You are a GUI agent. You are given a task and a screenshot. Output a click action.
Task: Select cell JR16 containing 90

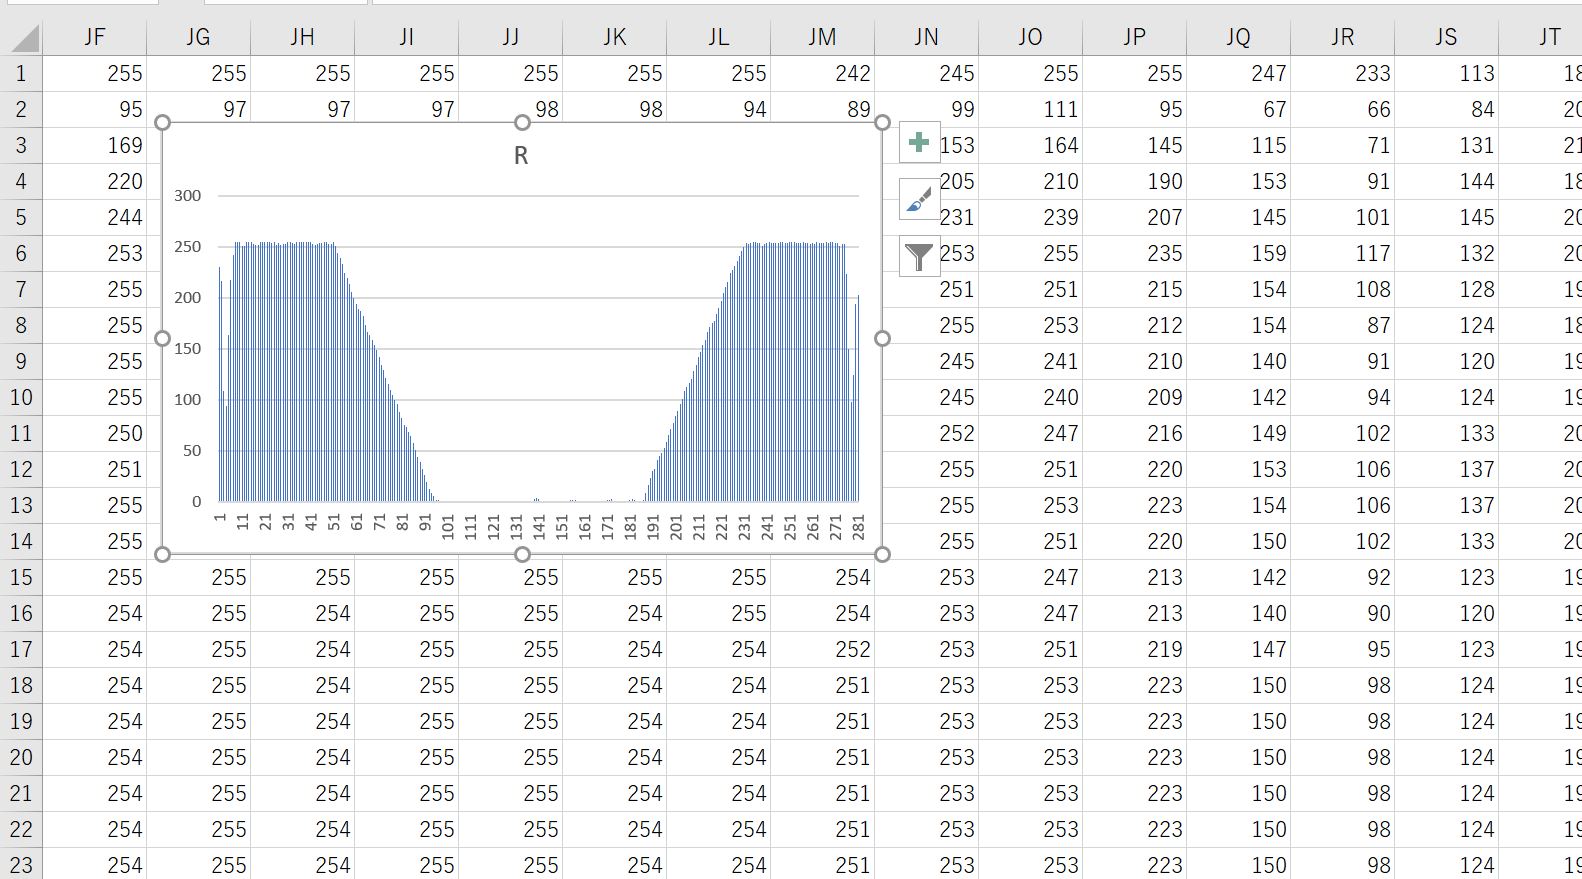coord(1342,613)
